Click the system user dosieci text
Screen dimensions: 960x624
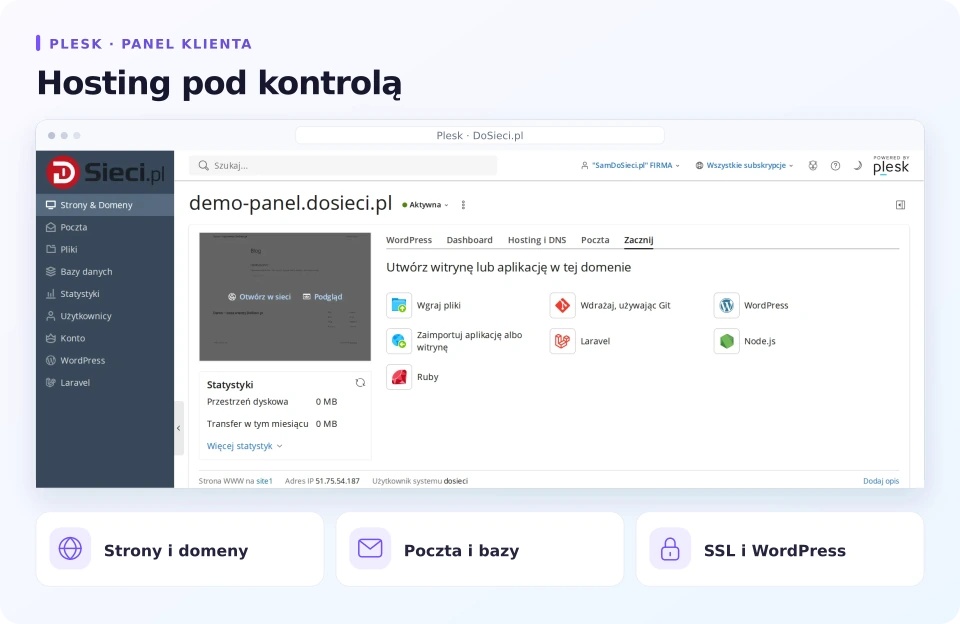[x=456, y=481]
